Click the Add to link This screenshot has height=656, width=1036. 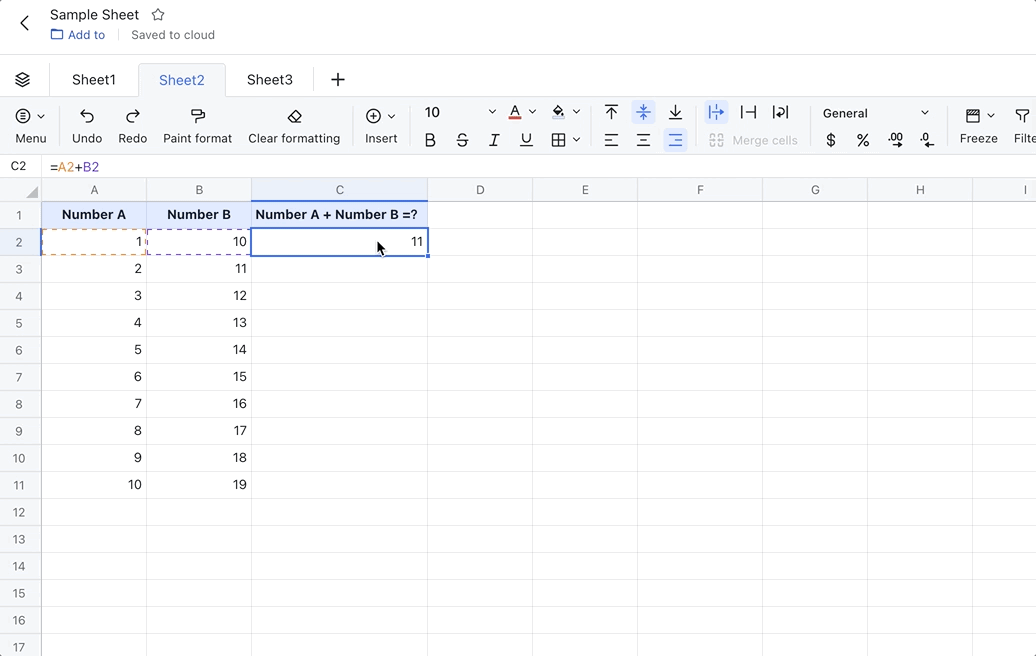[78, 34]
